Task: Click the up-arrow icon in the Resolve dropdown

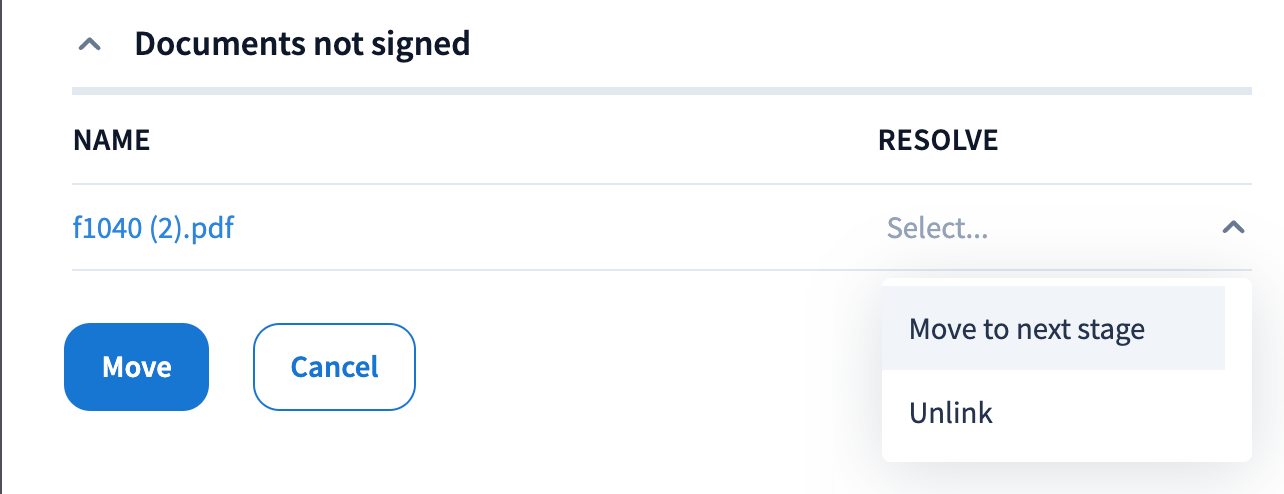Action: click(1233, 228)
